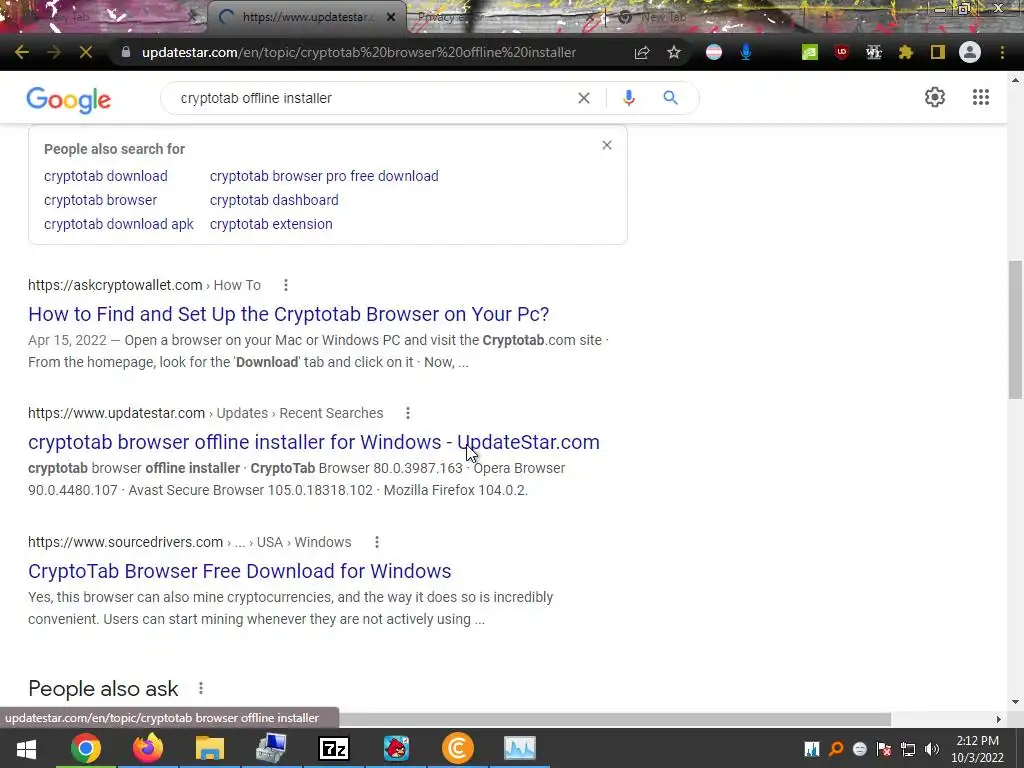Search for 'cryptotab browser pro free download'
Image resolution: width=1024 pixels, height=768 pixels.
(324, 176)
